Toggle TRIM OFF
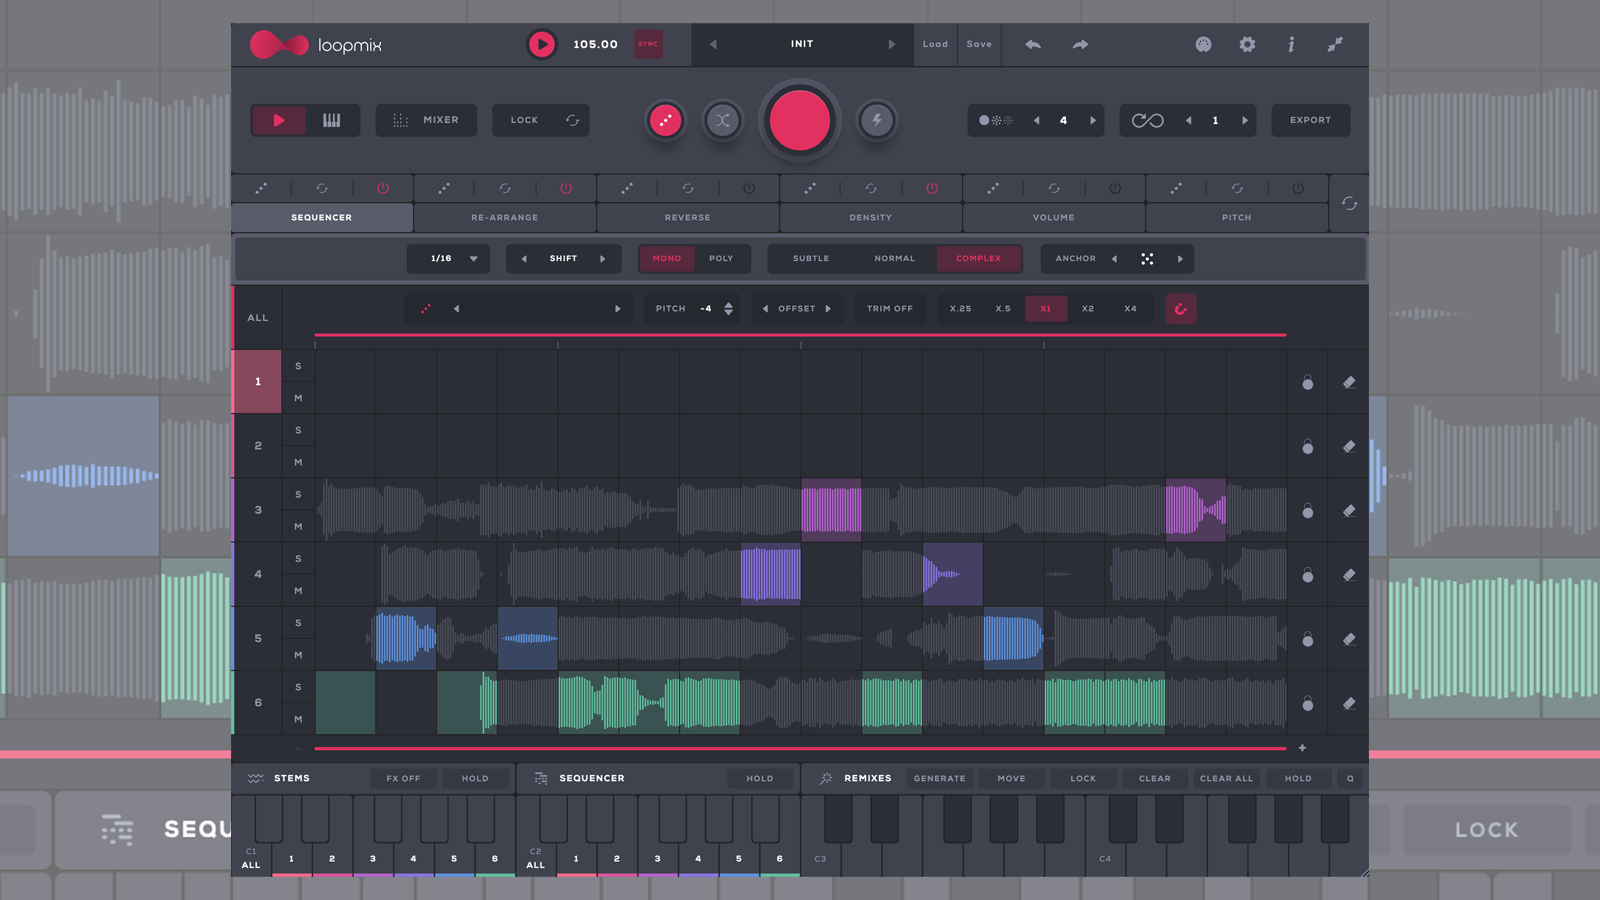The width and height of the screenshot is (1600, 900). pos(890,309)
